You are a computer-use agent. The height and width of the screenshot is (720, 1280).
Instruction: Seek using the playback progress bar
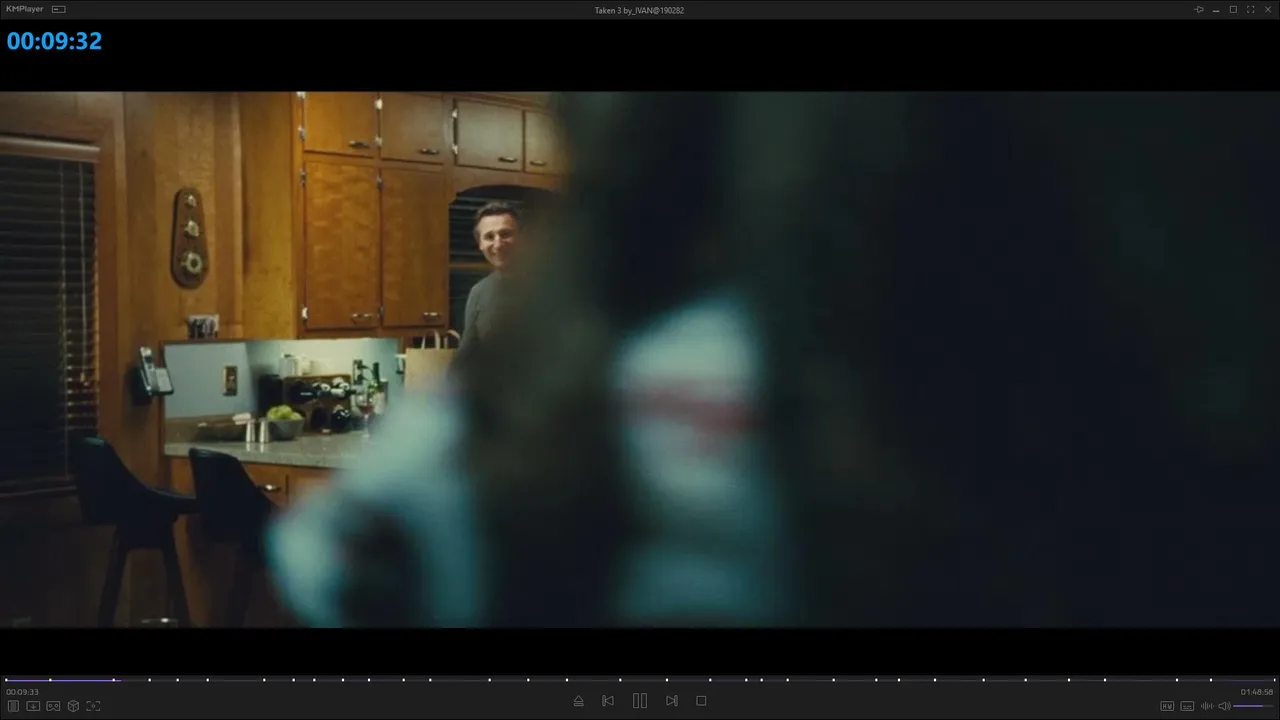pyautogui.click(x=640, y=680)
